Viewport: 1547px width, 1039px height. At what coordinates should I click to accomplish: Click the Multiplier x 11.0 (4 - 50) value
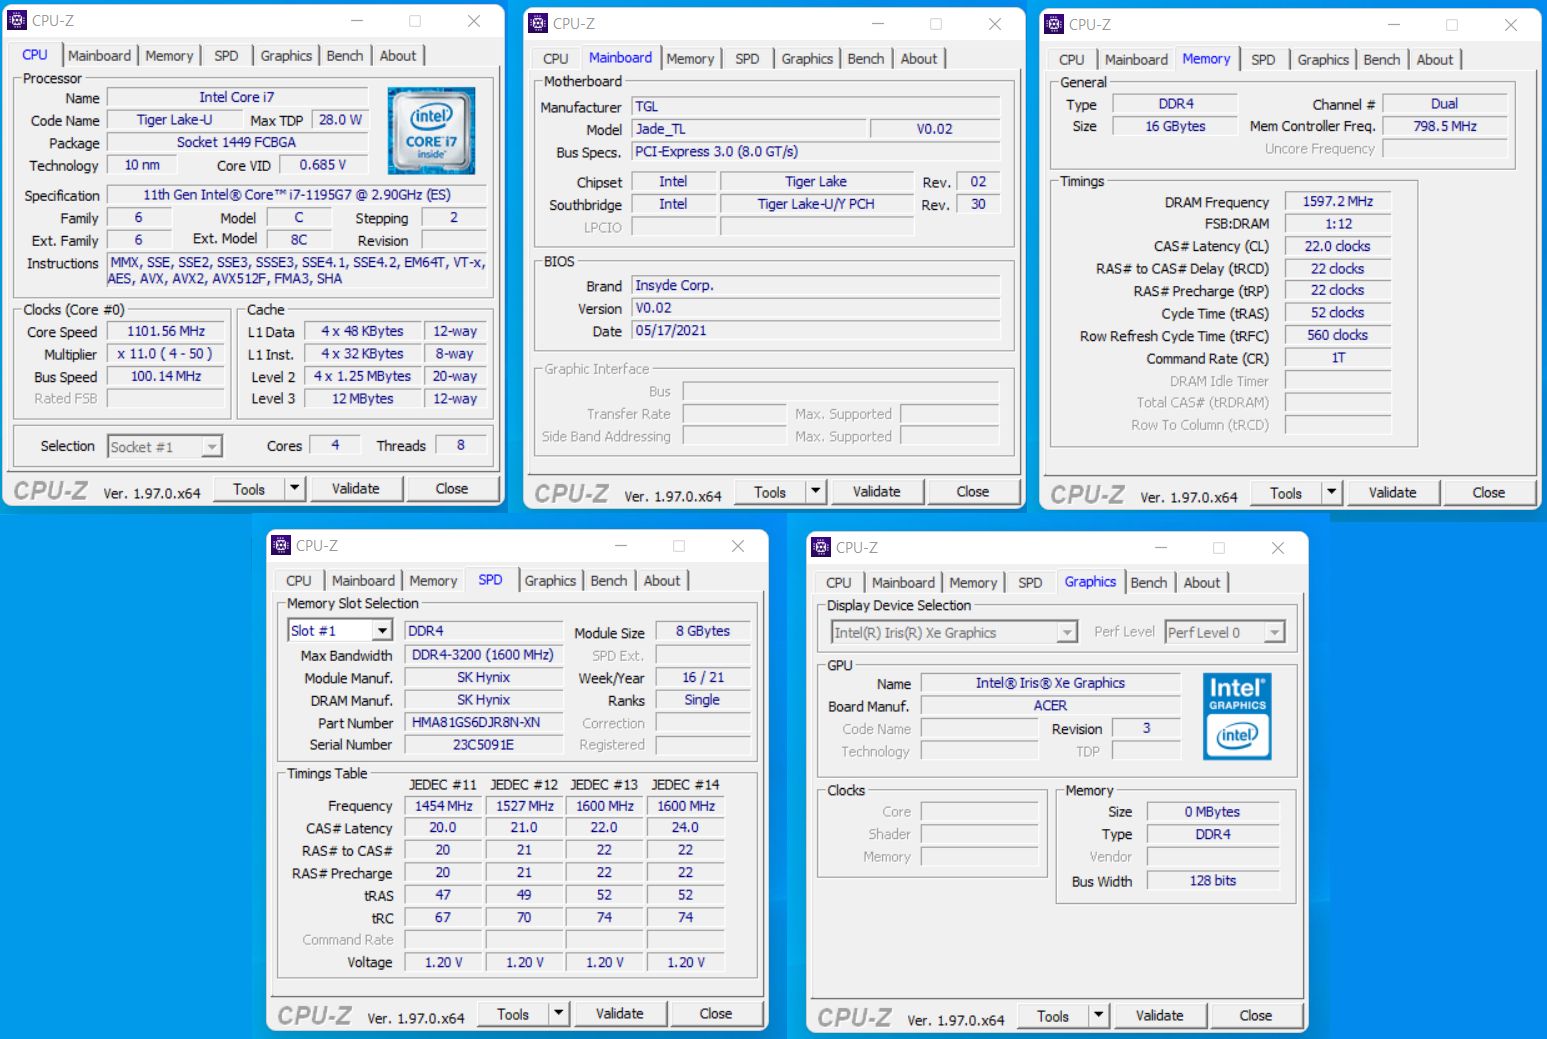click(x=166, y=354)
